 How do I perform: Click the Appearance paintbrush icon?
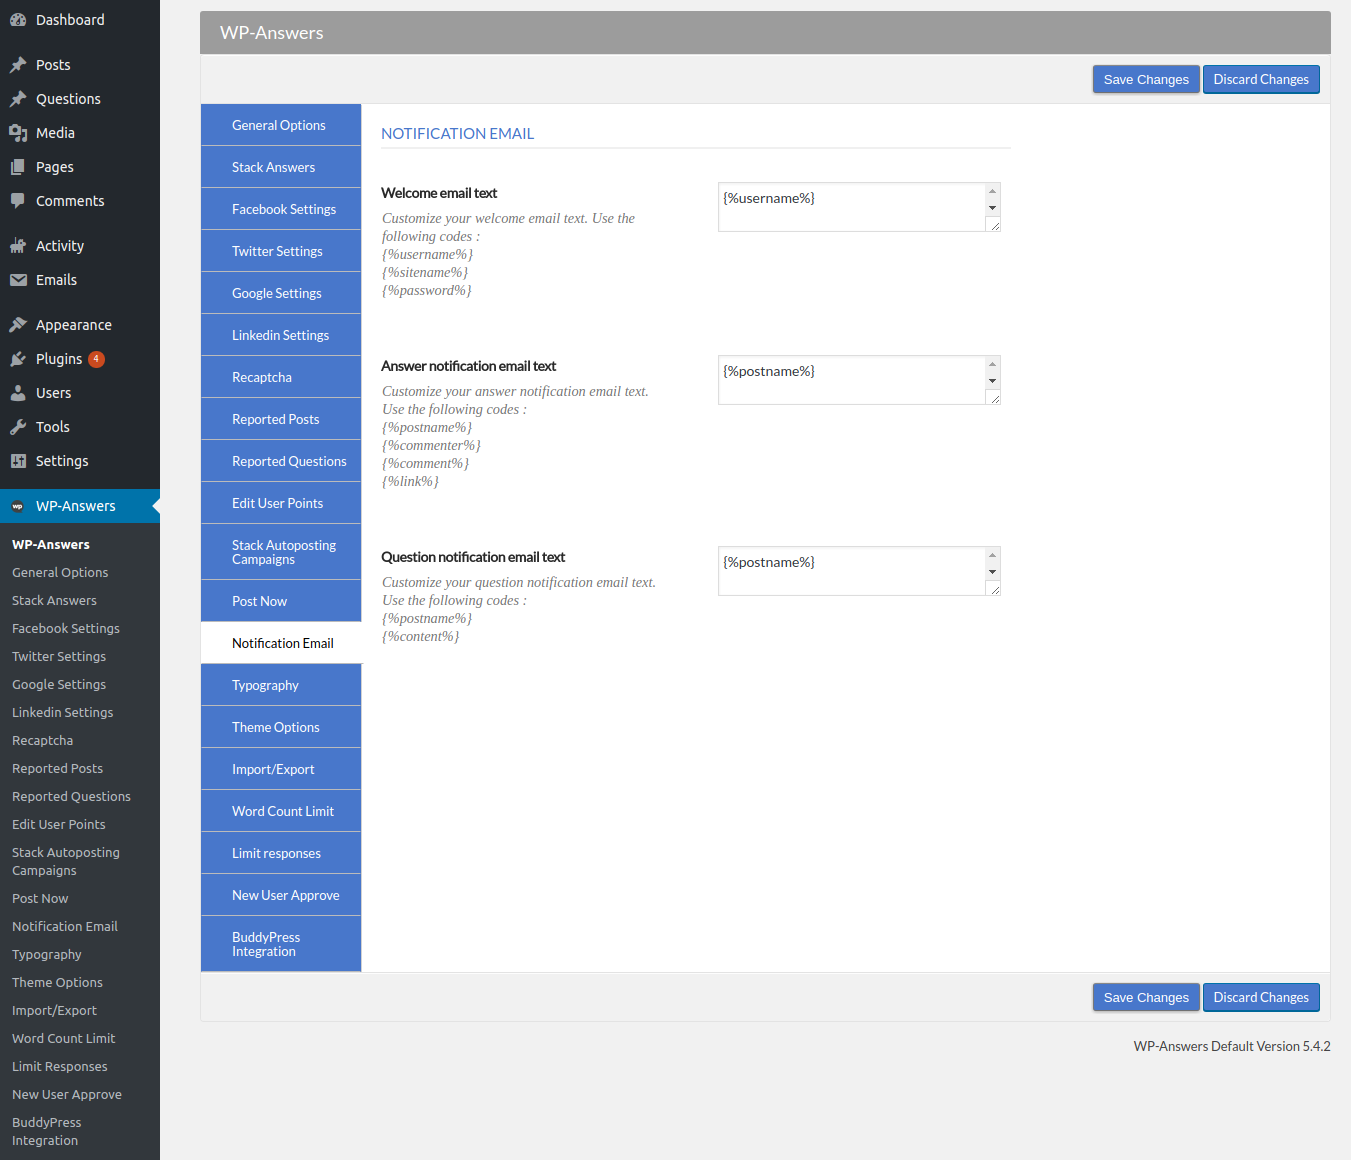(x=18, y=325)
